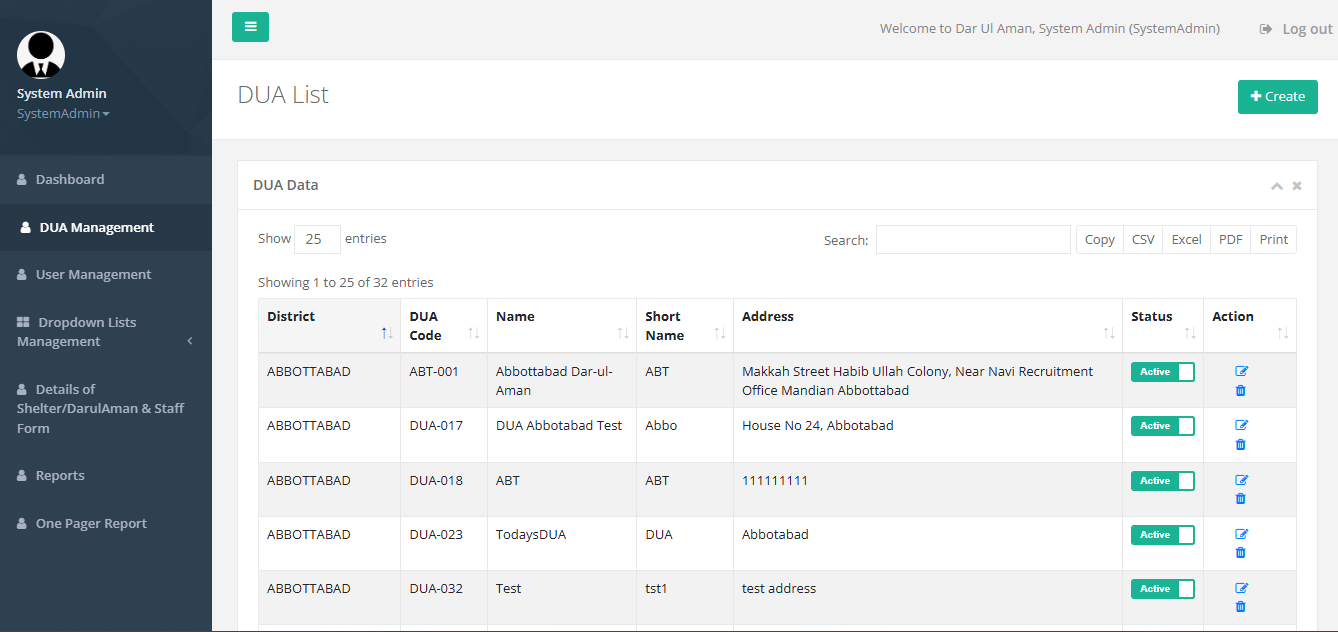Screen dimensions: 1338x632
Task: Click edit icon for DUA-018 row
Action: (x=1241, y=480)
